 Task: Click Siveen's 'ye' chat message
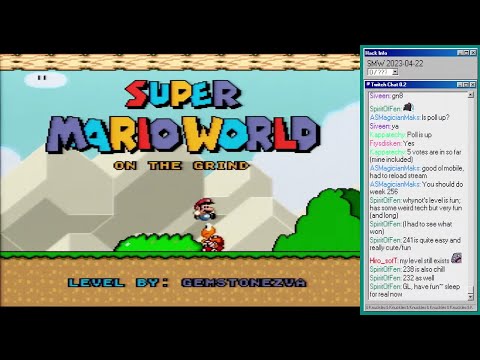pyautogui.click(x=384, y=126)
